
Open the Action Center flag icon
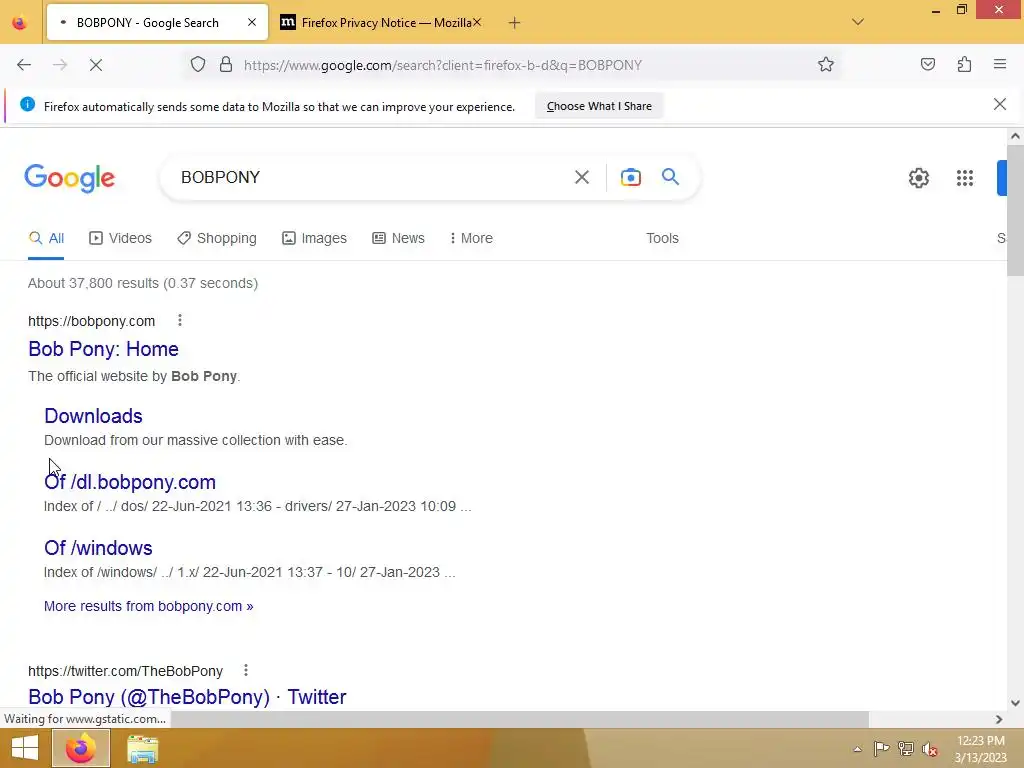click(881, 749)
